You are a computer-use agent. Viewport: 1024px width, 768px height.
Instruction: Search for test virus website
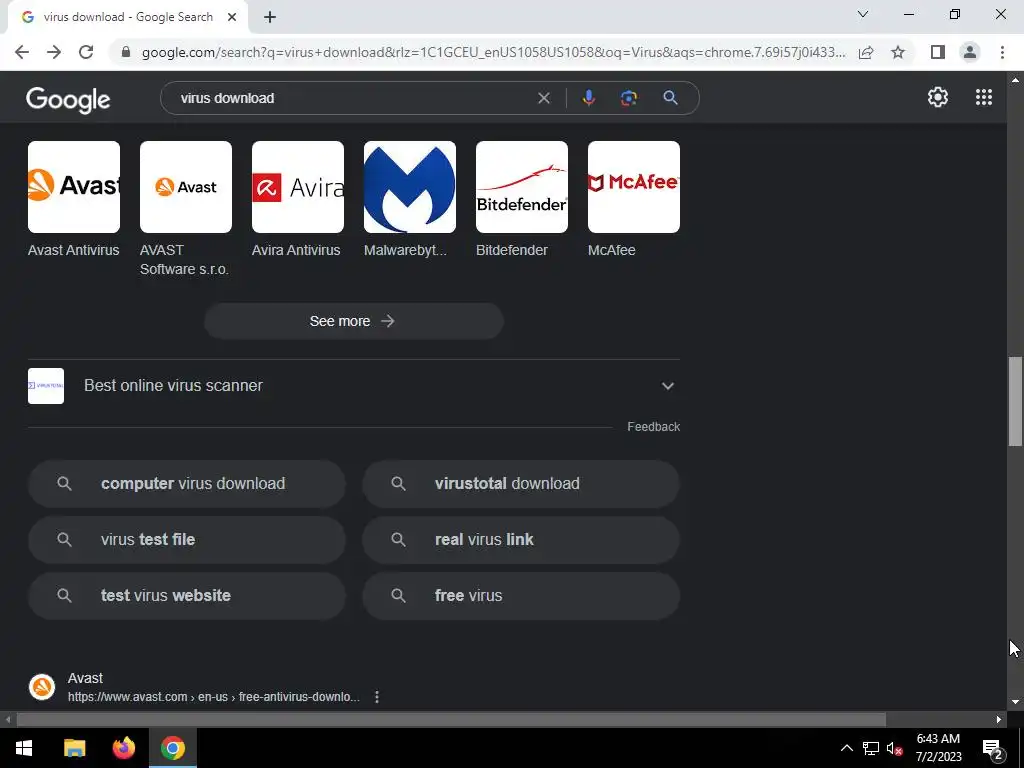(x=186, y=596)
